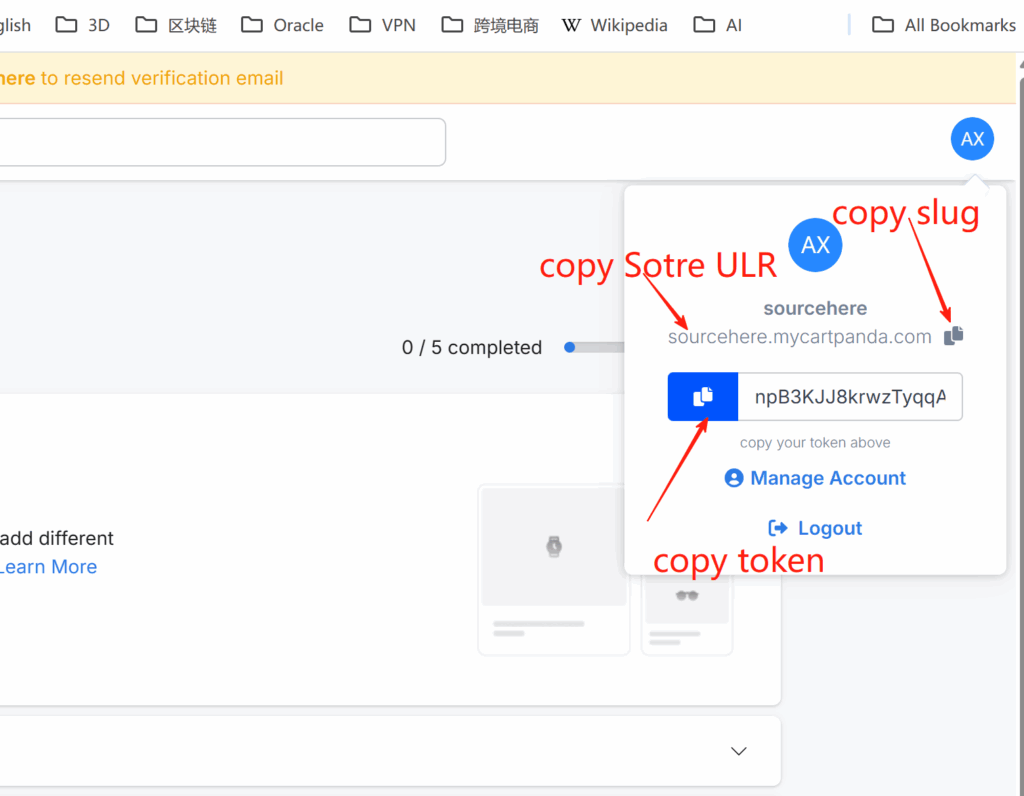
Task: Open the 区块链 bookmarks folder
Action: [x=176, y=25]
